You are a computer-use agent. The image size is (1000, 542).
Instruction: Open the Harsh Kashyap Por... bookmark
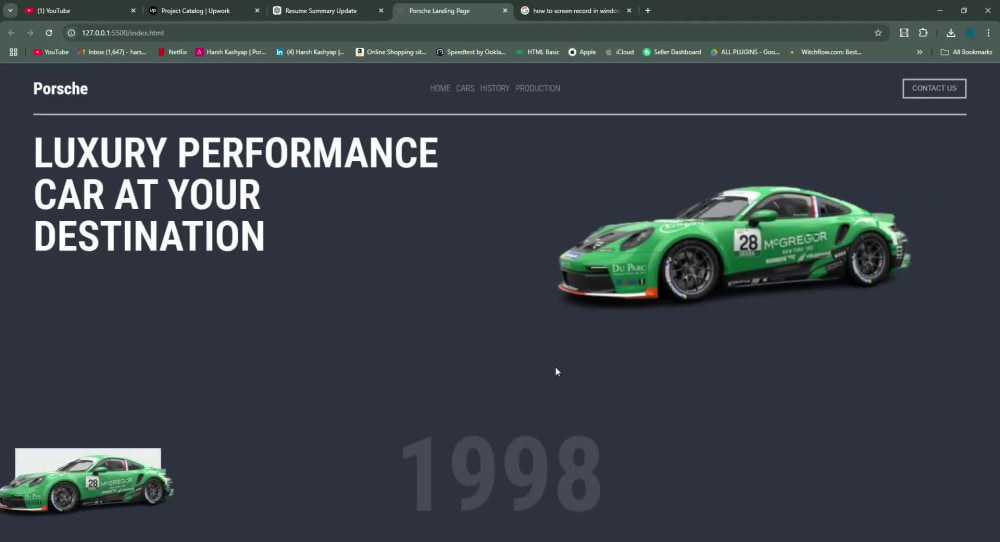coord(231,52)
